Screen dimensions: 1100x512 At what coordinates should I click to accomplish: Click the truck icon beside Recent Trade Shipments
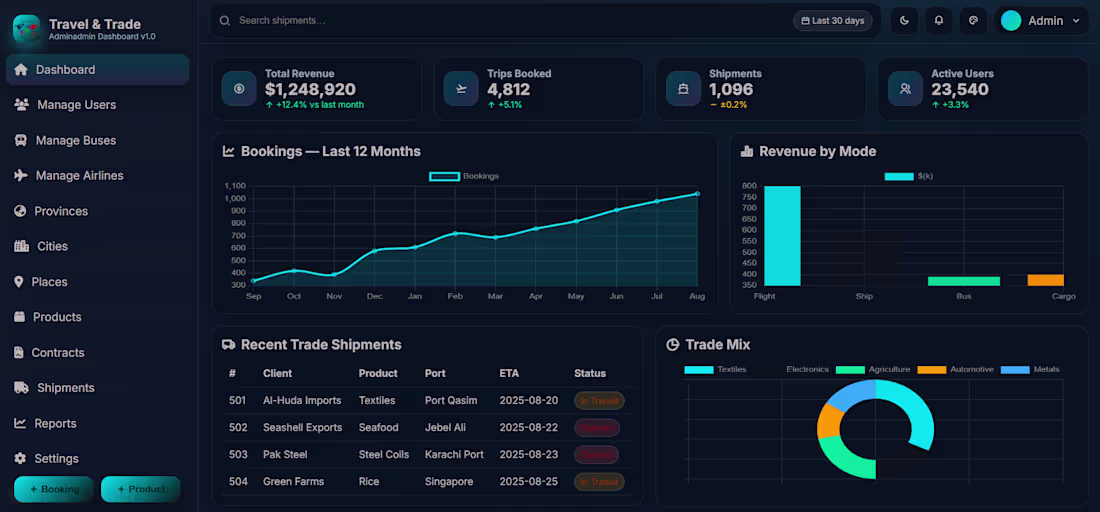tap(229, 345)
